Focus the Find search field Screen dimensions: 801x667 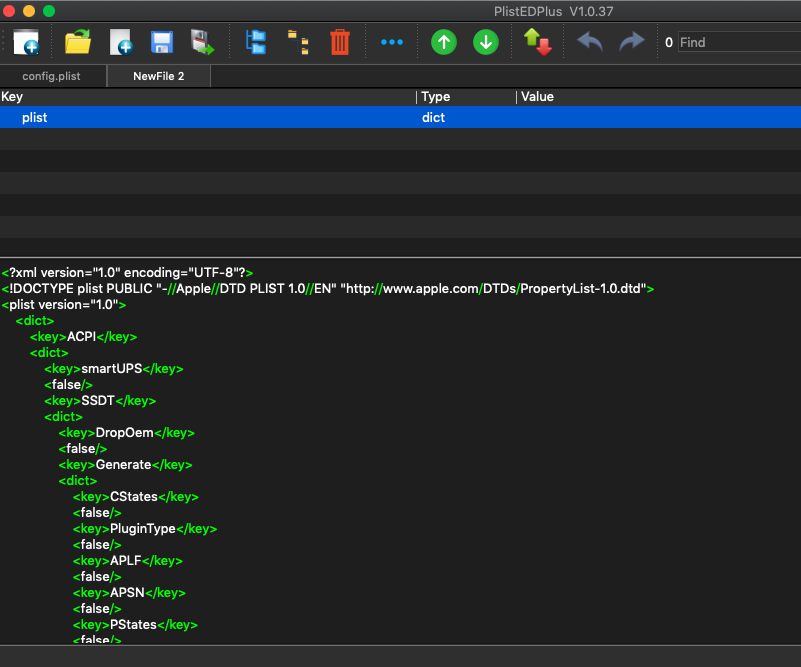740,42
